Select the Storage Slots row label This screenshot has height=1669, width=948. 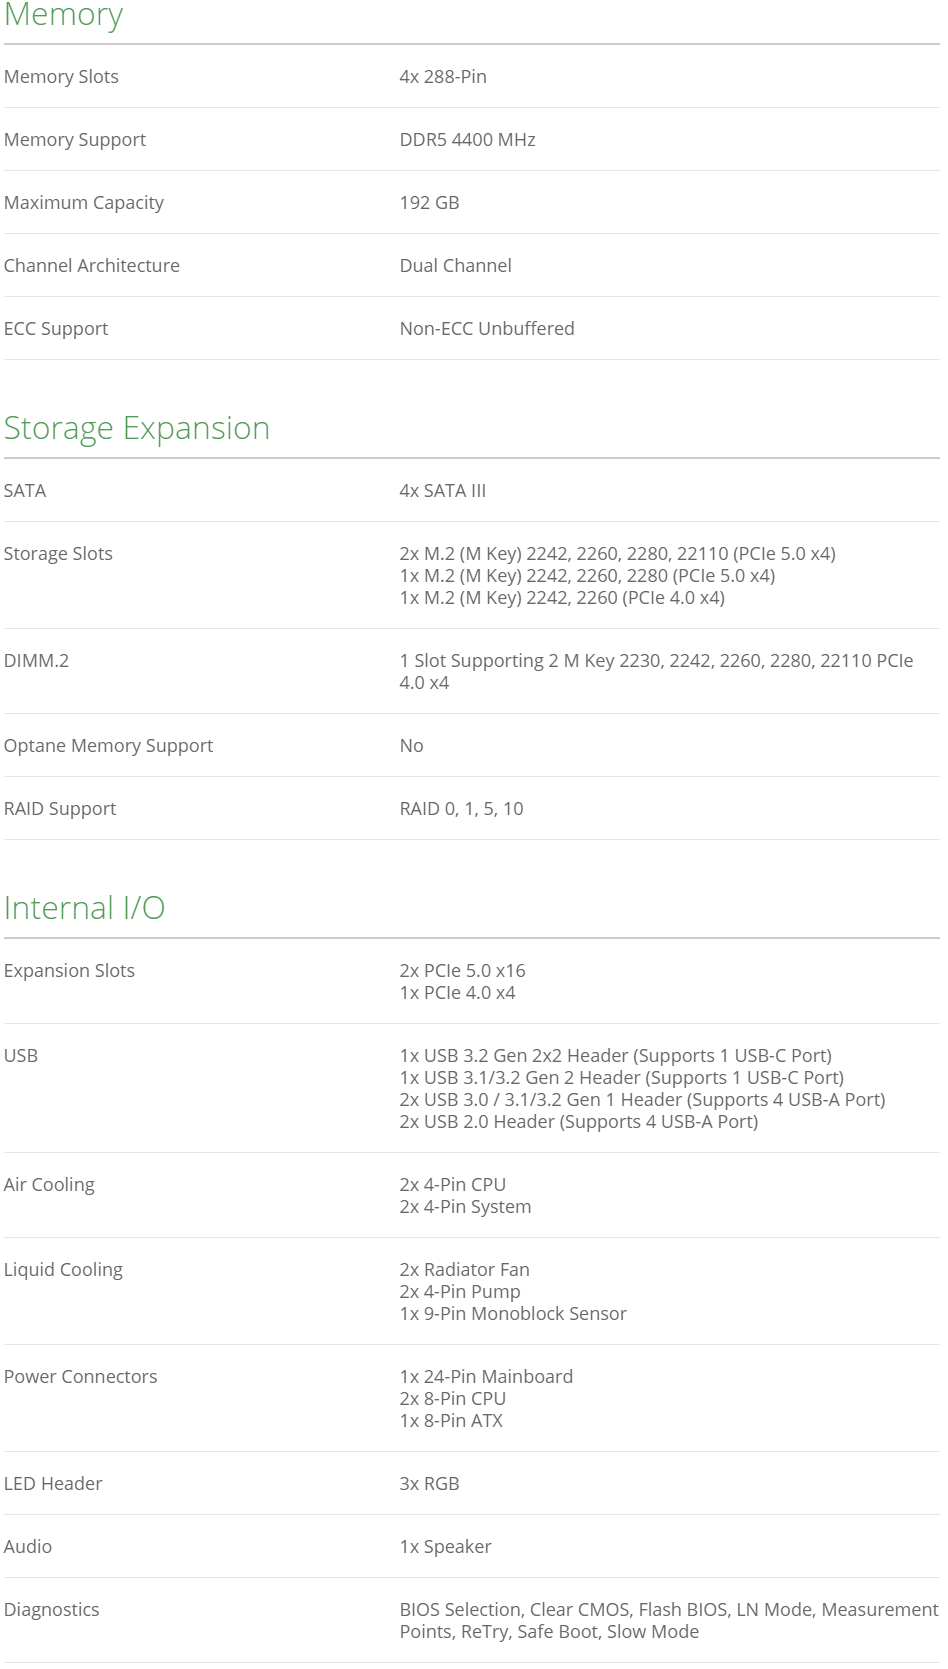point(58,554)
